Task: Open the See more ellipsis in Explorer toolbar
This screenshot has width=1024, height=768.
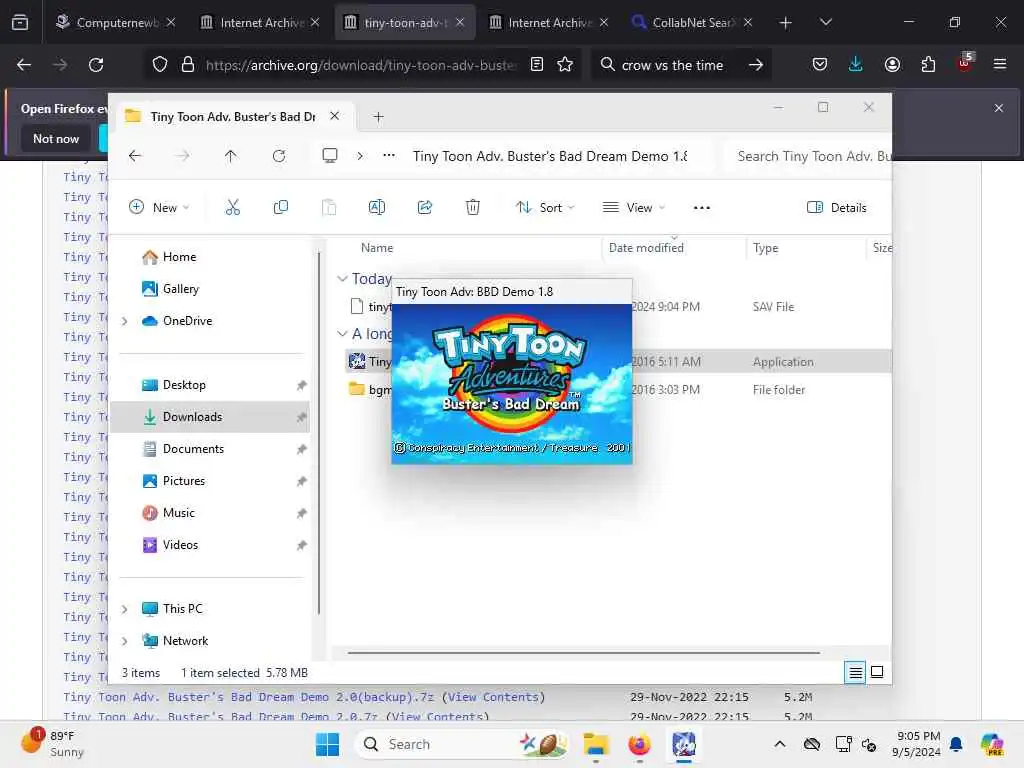Action: coord(702,208)
